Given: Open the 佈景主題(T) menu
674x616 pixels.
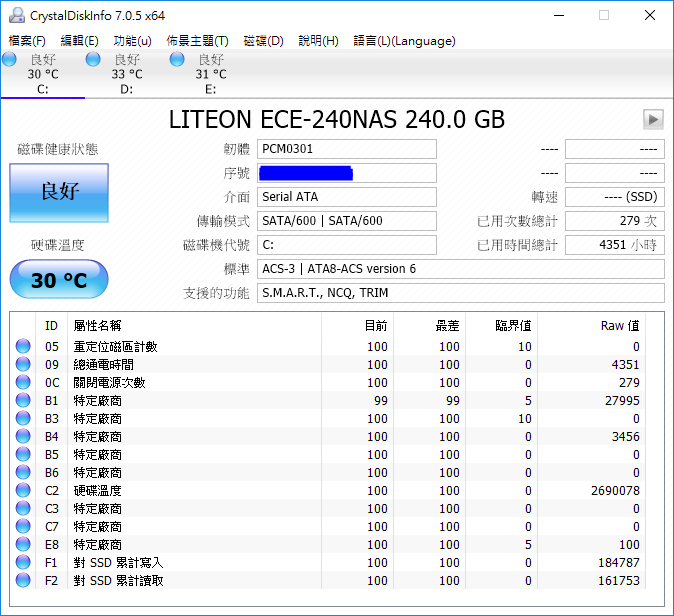Looking at the screenshot, I should click(197, 41).
